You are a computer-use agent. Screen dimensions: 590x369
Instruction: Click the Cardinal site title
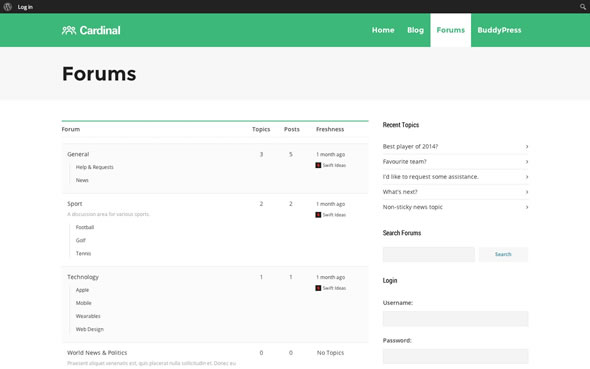pyautogui.click(x=100, y=30)
